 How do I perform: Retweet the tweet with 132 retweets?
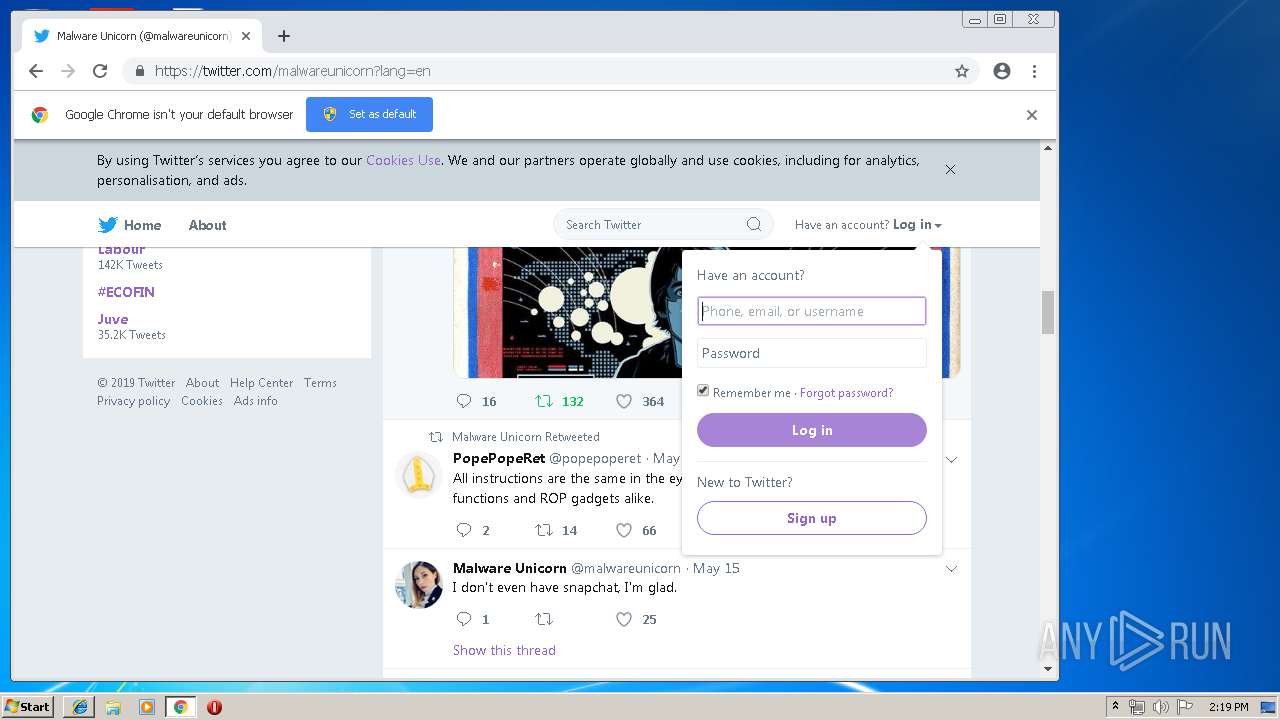click(544, 401)
